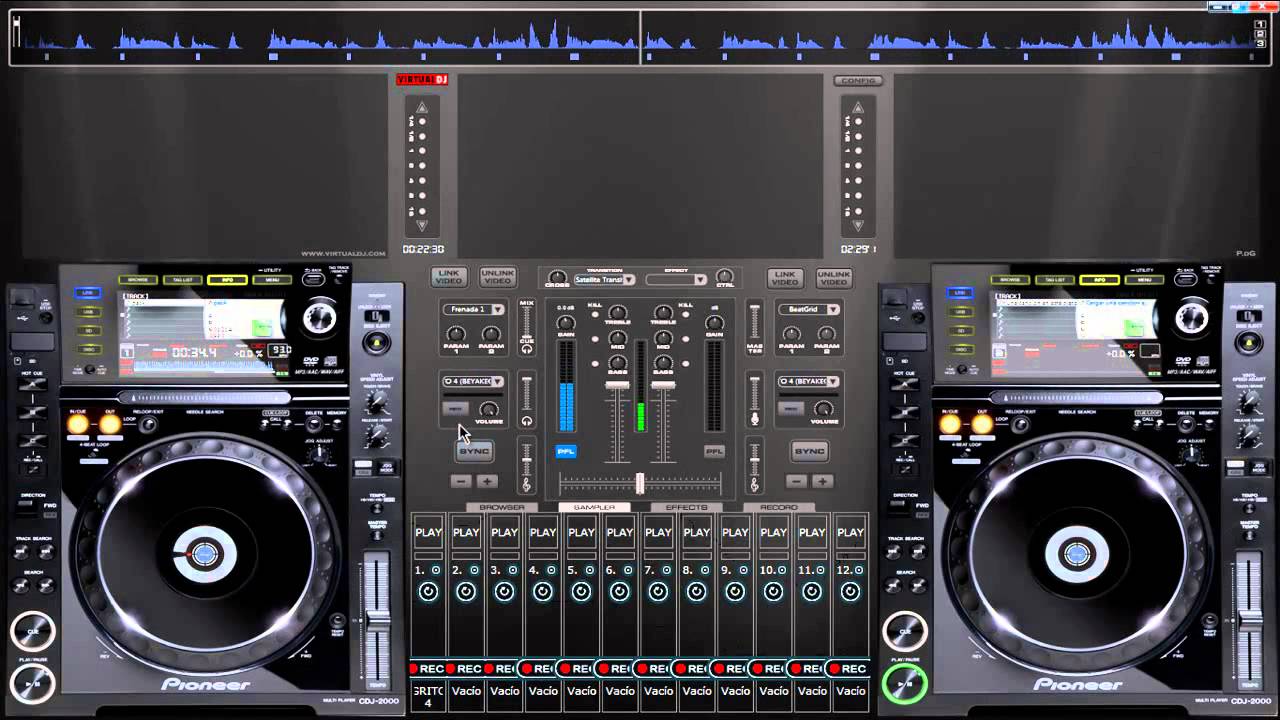Screen dimensions: 1280x720
Task: Click the CTRL knob beside Effect dropdown
Action: tap(724, 278)
